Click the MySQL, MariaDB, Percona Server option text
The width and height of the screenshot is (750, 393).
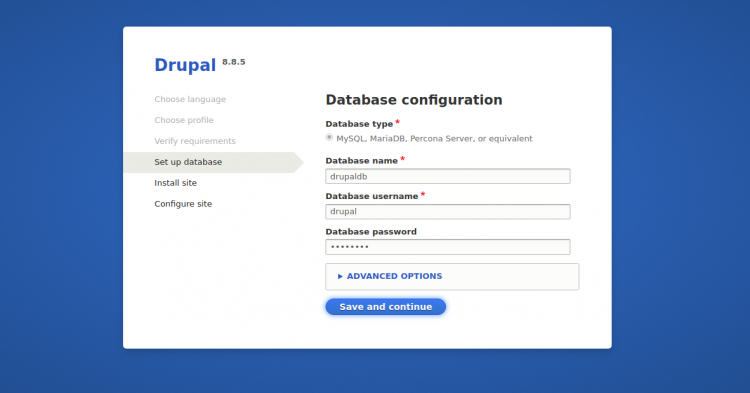click(x=434, y=139)
